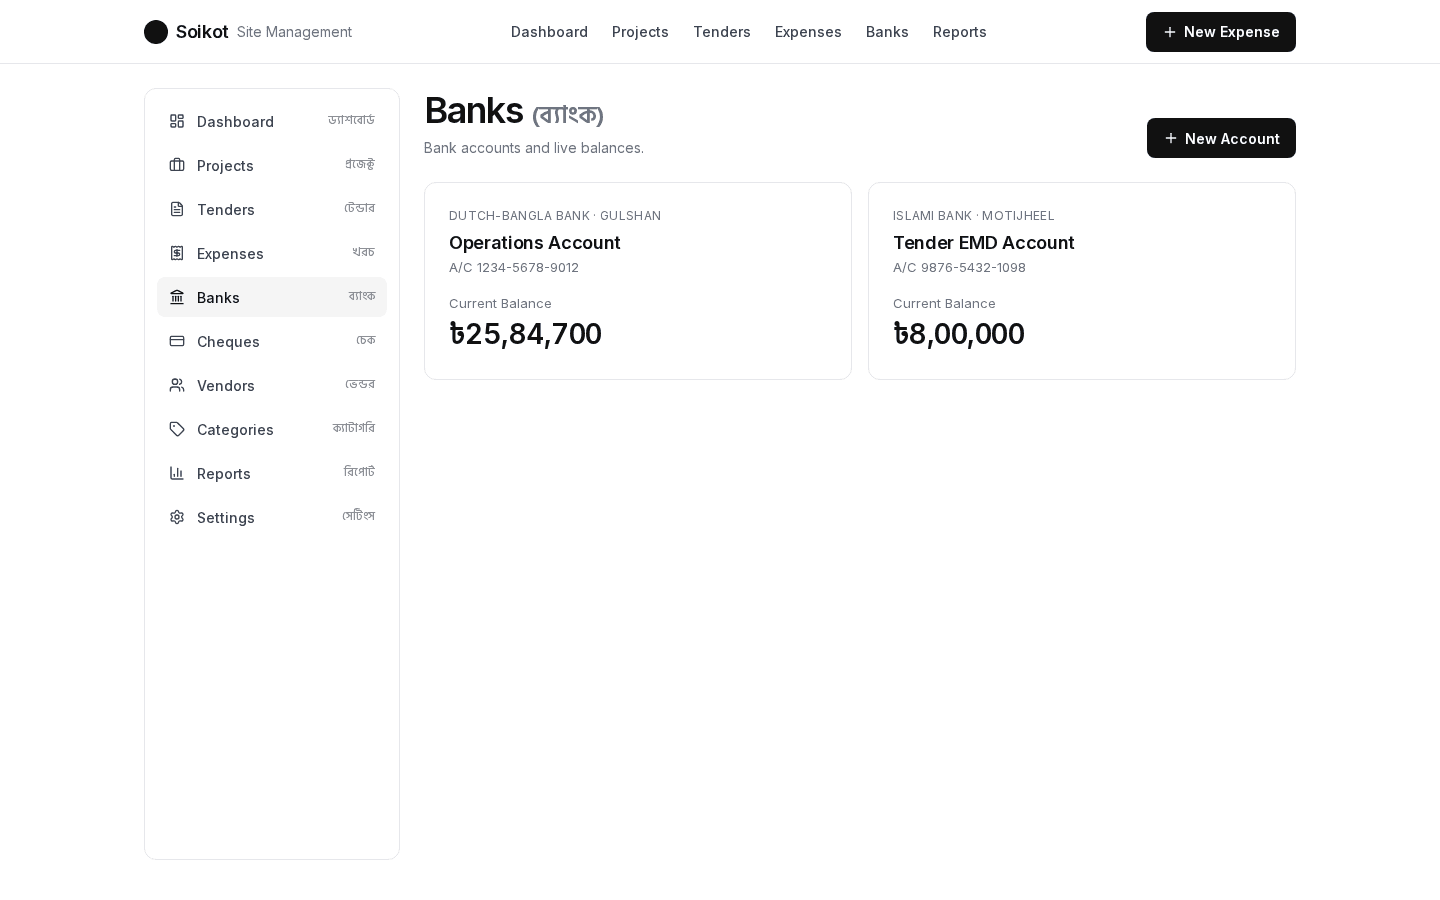The height and width of the screenshot is (900, 1440).
Task: Click 'Bank accounts and live balances.' text
Action: coord(534,148)
